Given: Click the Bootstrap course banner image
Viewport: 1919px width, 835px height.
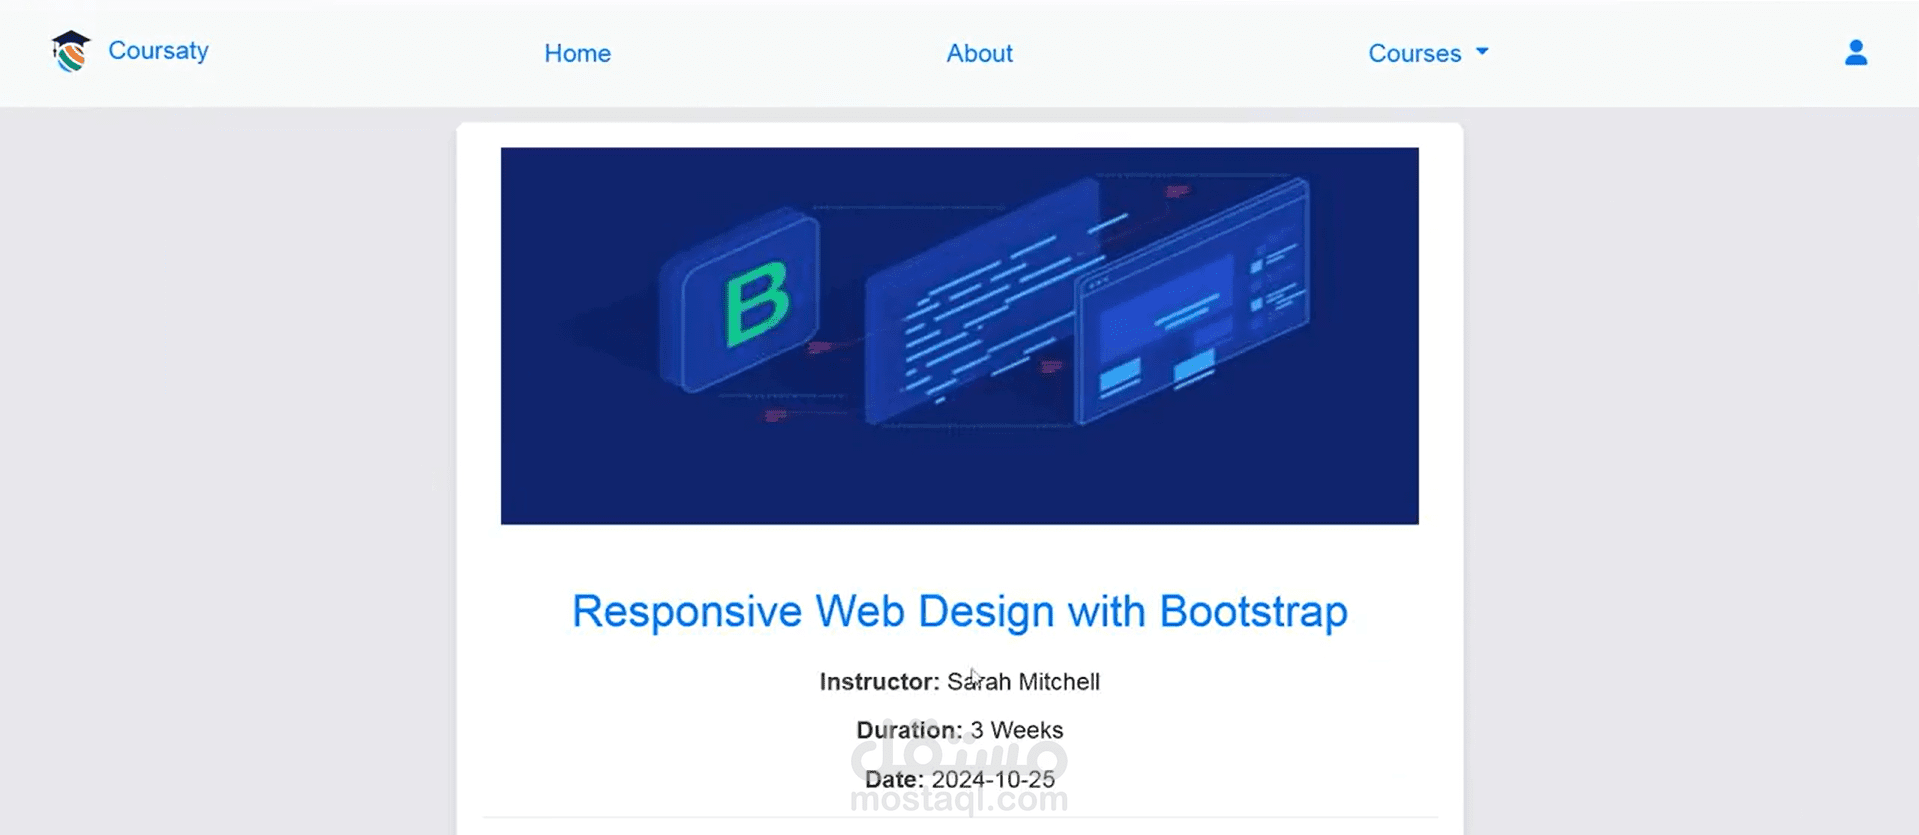Looking at the screenshot, I should tap(959, 336).
